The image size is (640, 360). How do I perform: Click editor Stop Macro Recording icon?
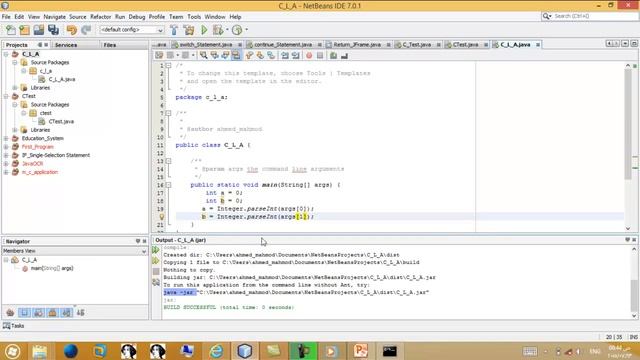click(x=320, y=56)
